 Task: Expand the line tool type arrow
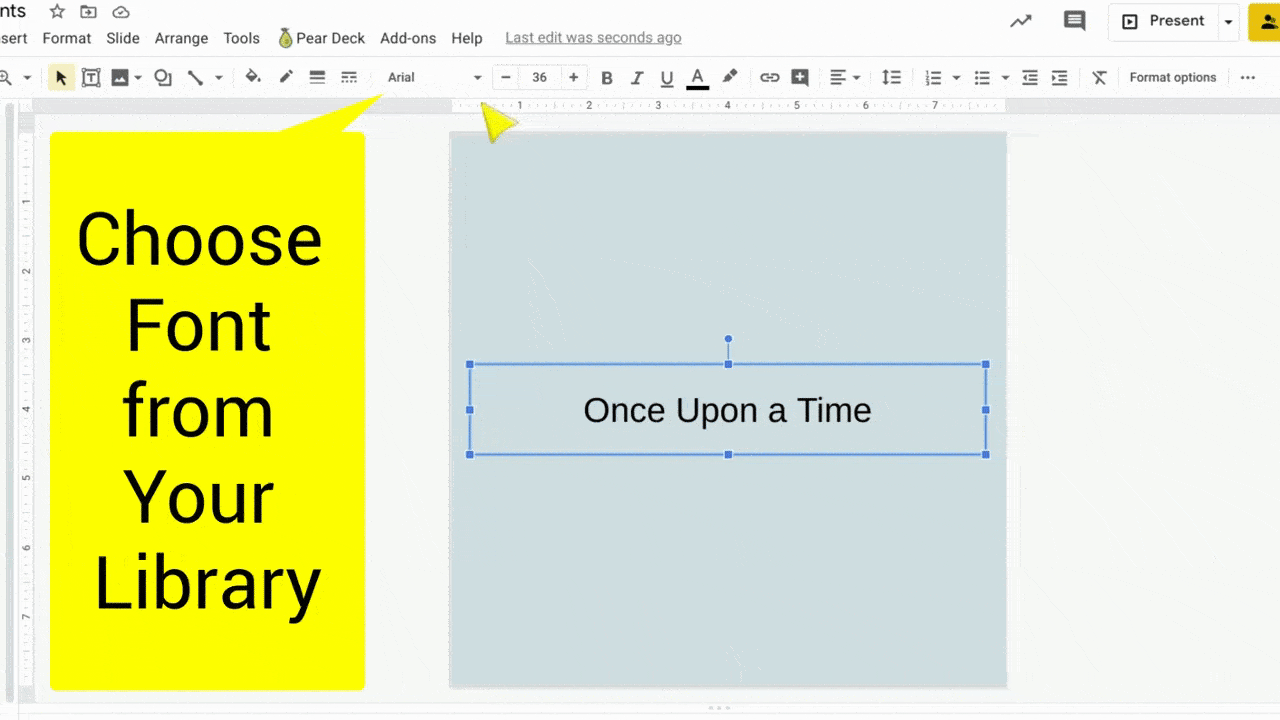click(x=218, y=77)
